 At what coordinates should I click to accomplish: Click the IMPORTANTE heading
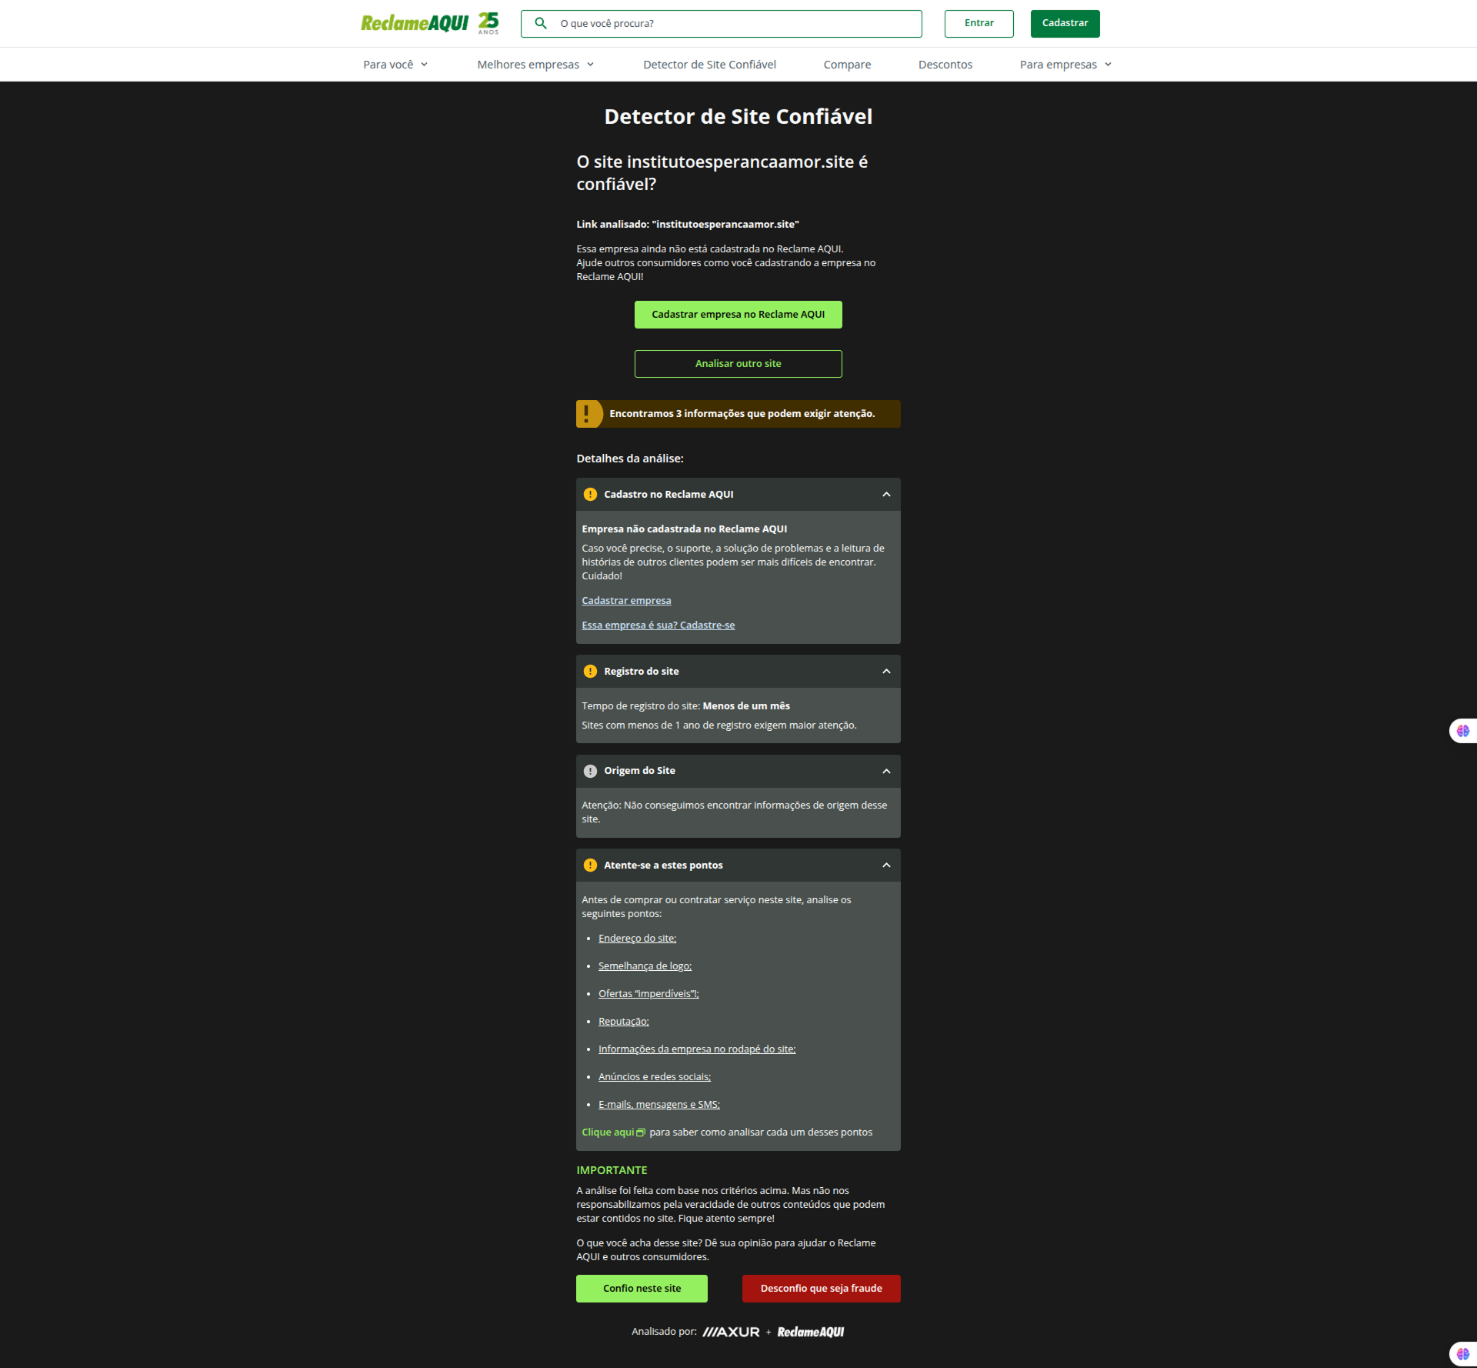[x=612, y=1170]
